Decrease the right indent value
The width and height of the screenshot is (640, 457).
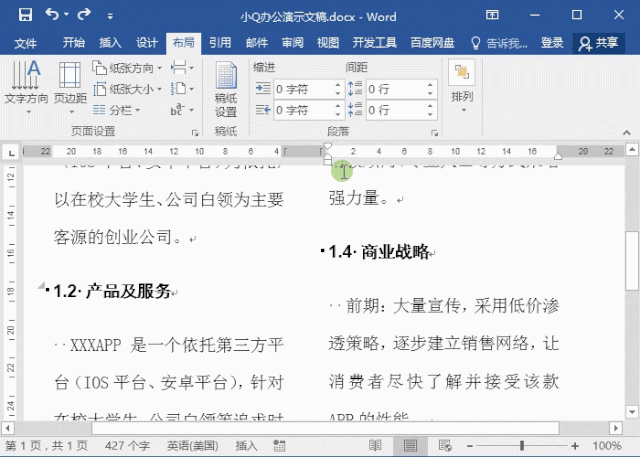click(338, 115)
